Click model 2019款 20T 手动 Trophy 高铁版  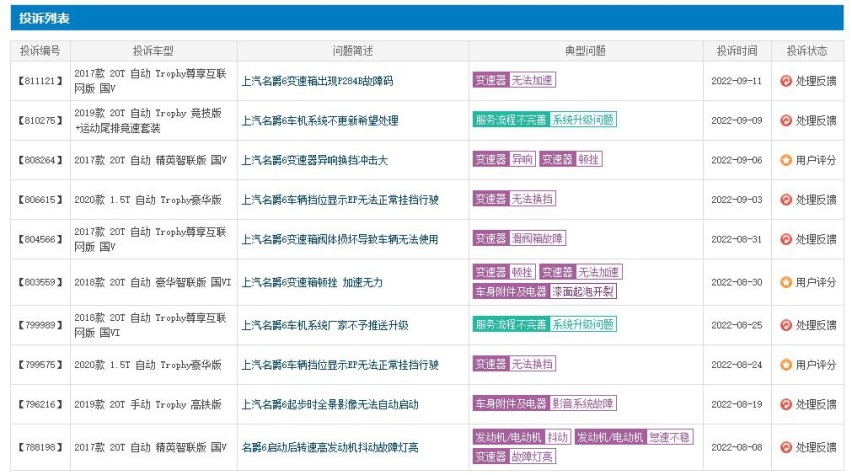click(148, 404)
